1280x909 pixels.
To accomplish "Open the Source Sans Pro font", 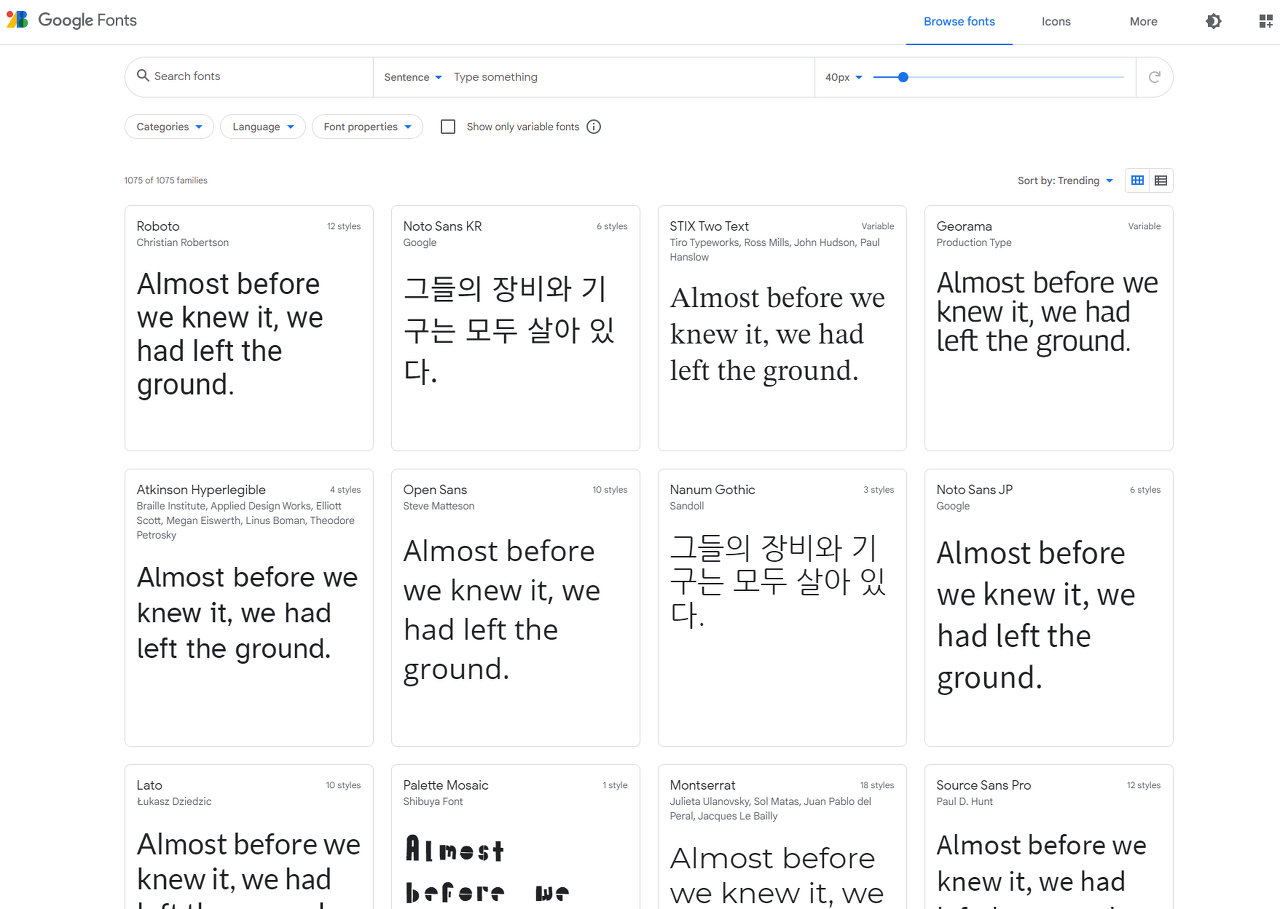I will pos(1049,837).
